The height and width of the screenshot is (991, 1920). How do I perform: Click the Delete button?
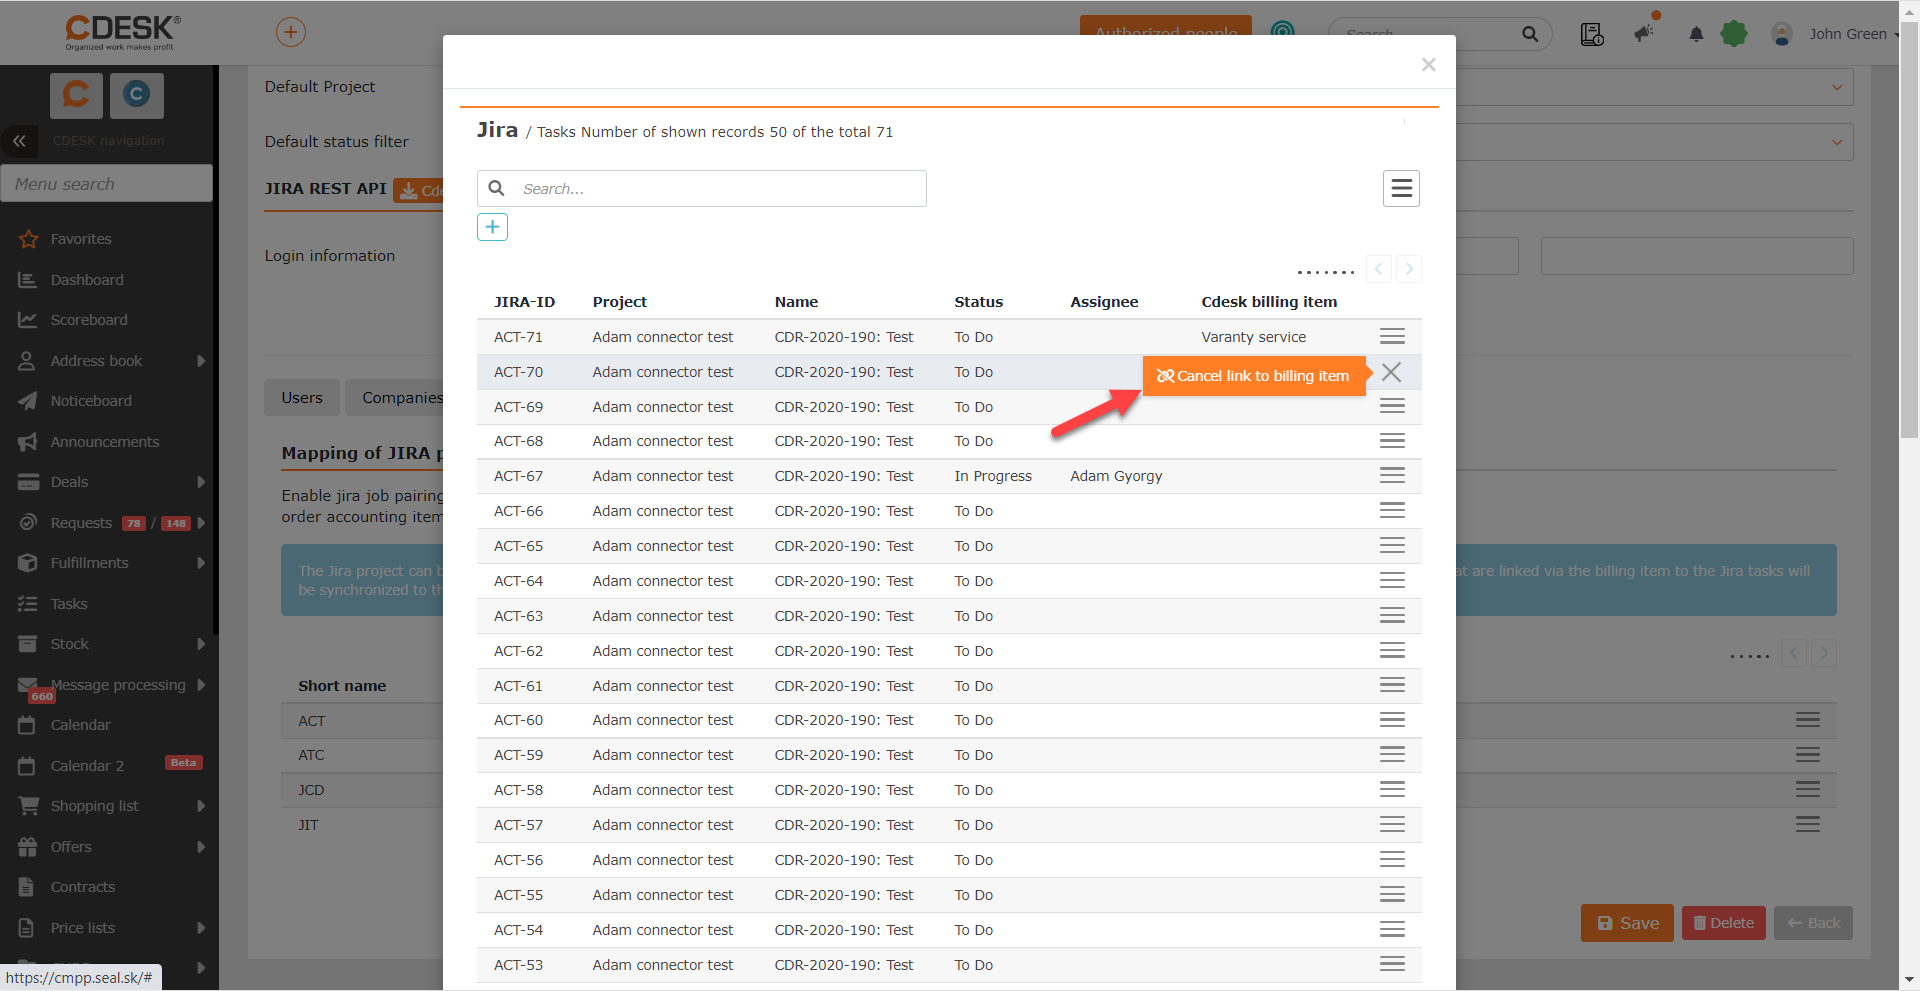pos(1724,923)
